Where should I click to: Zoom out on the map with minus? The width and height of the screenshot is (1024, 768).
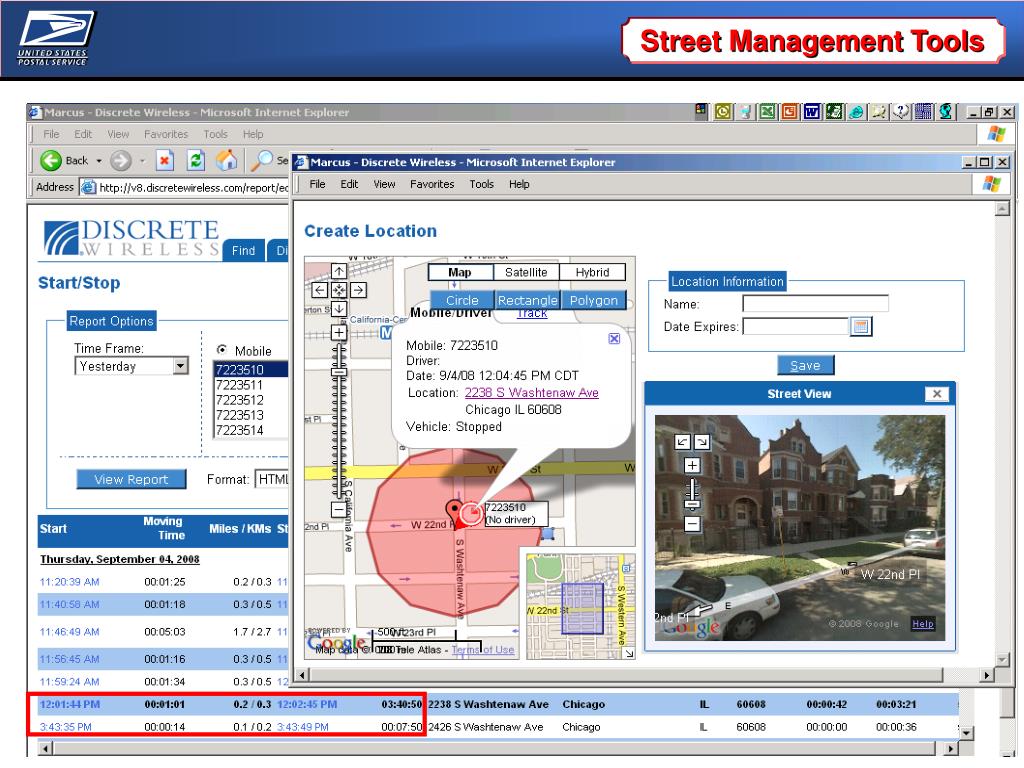tap(339, 509)
